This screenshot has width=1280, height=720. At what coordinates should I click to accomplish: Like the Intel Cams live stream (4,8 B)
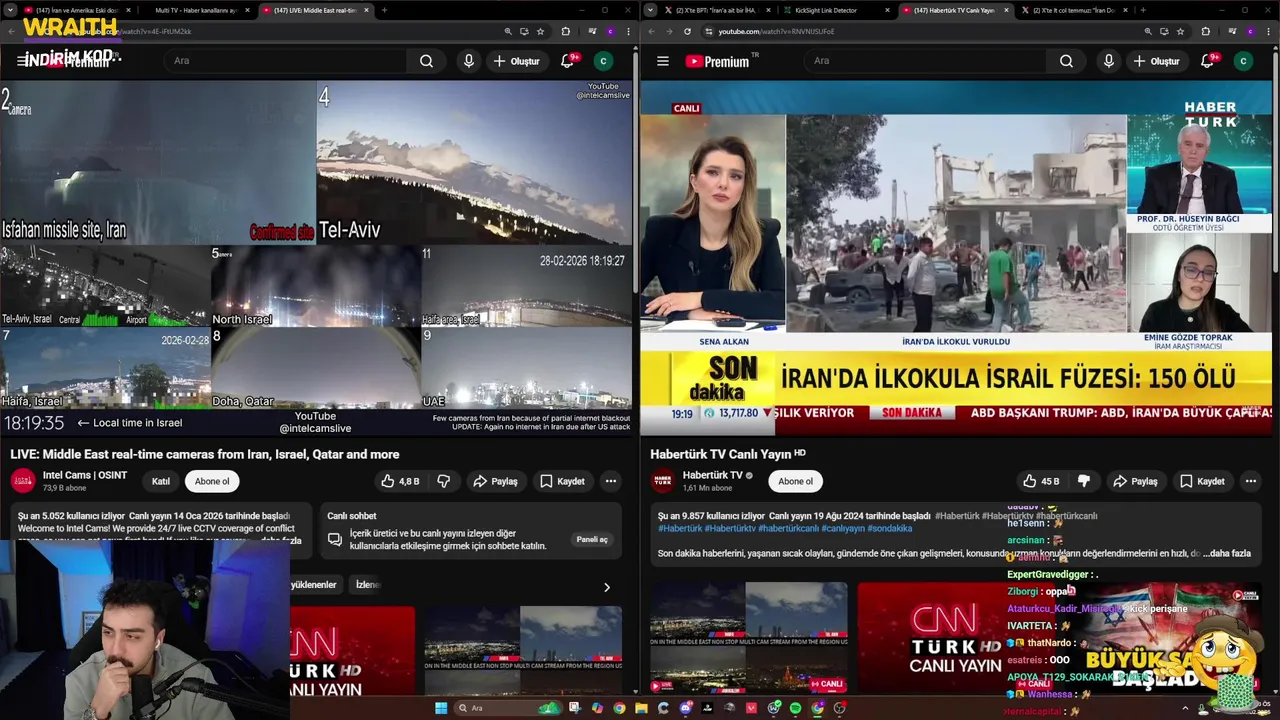(x=400, y=481)
